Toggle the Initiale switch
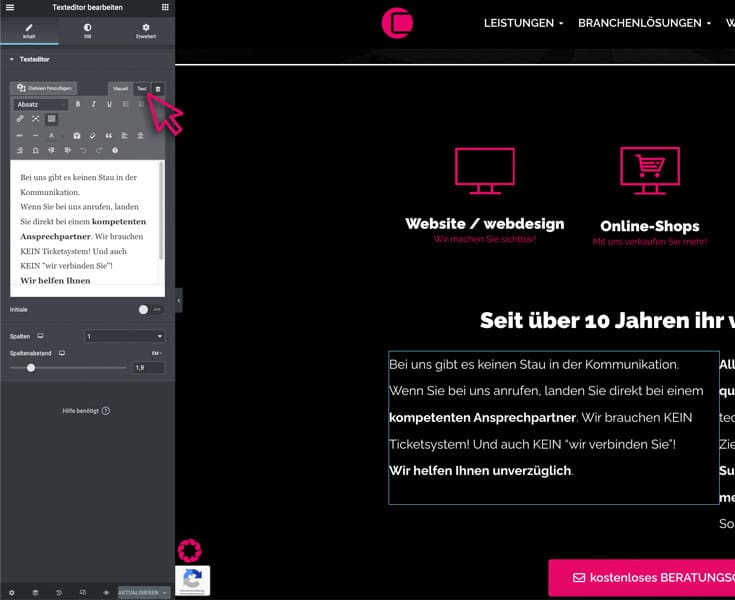Image resolution: width=735 pixels, height=600 pixels. (150, 310)
